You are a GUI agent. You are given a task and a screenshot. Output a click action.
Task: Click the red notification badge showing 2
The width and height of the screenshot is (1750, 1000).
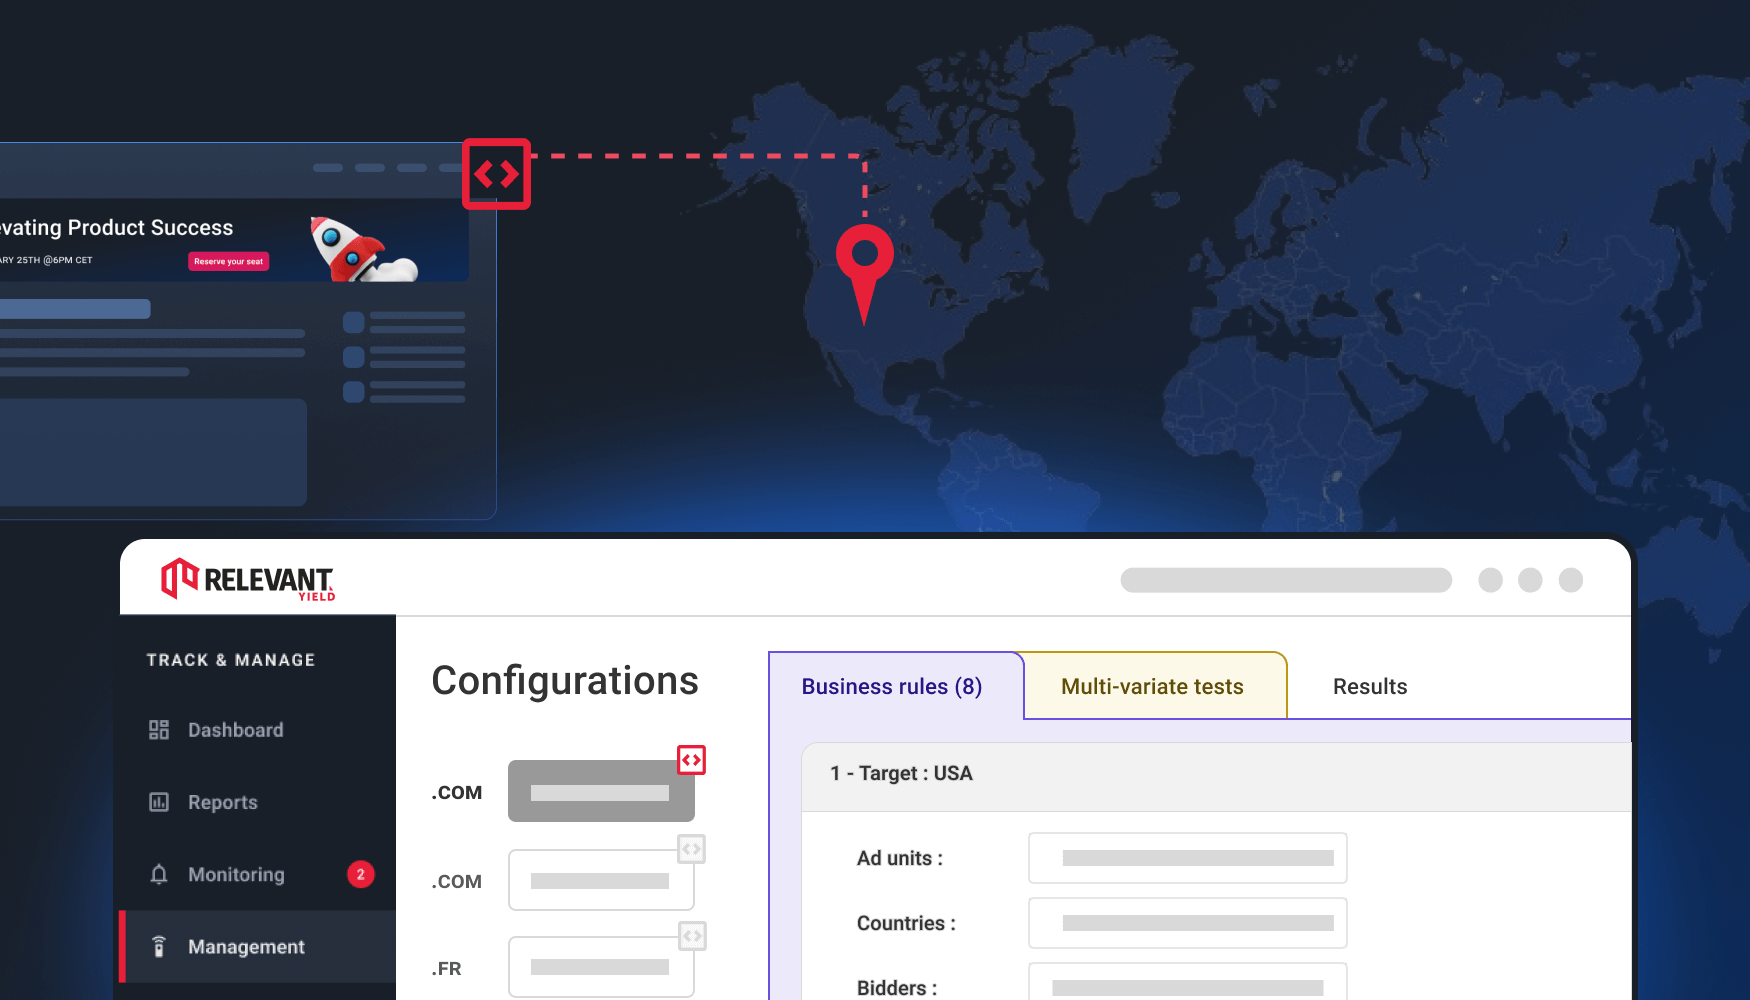(x=361, y=874)
